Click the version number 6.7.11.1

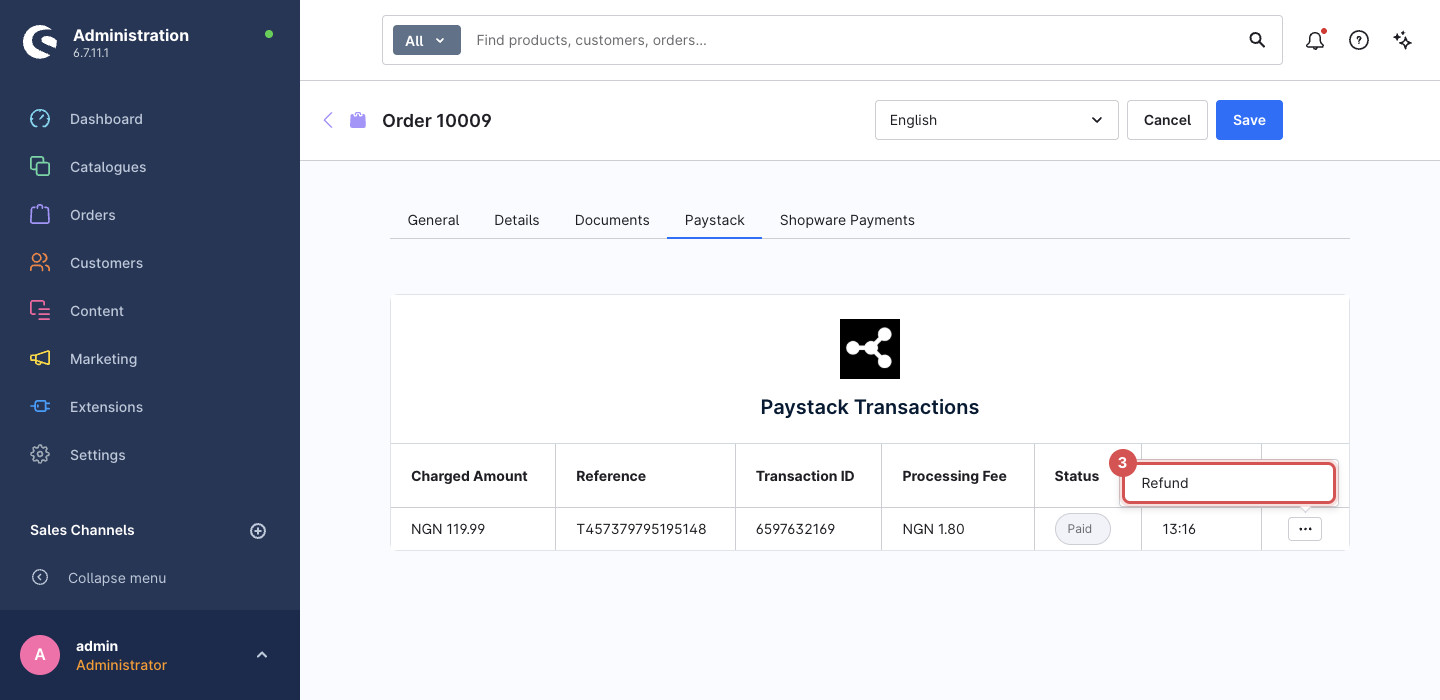[91, 53]
